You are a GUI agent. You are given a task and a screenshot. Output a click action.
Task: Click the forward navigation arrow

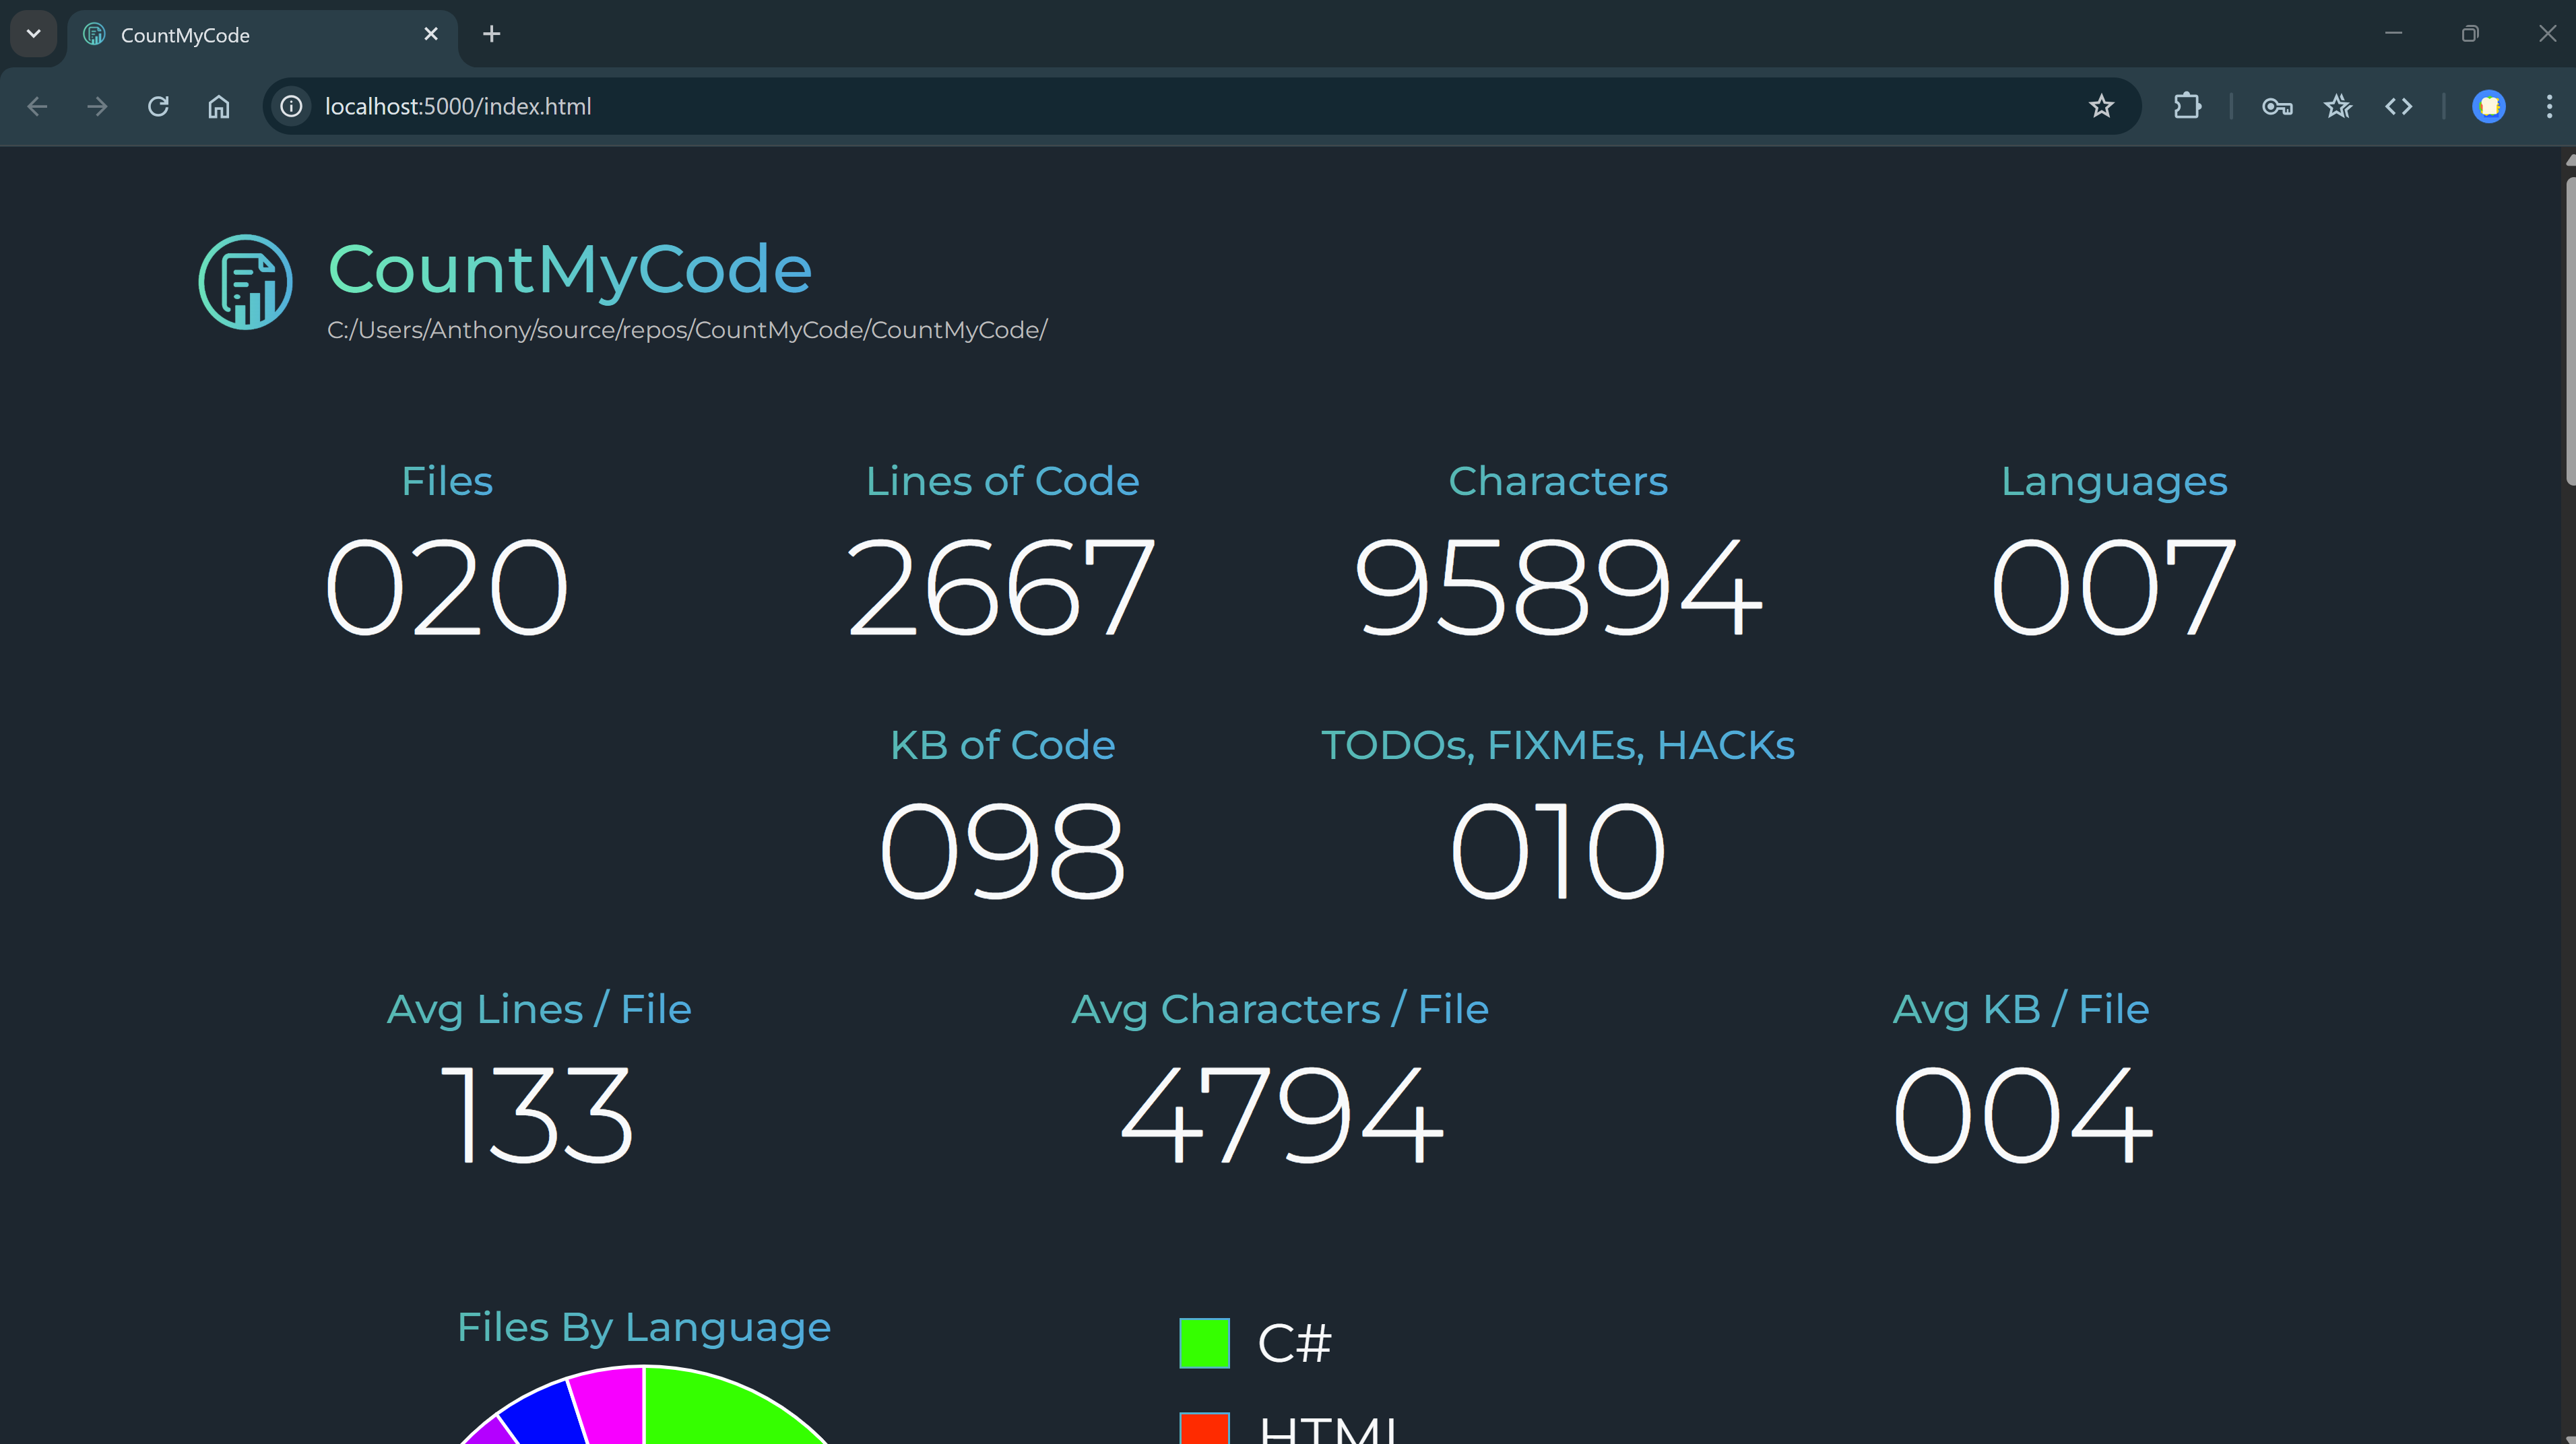[97, 106]
